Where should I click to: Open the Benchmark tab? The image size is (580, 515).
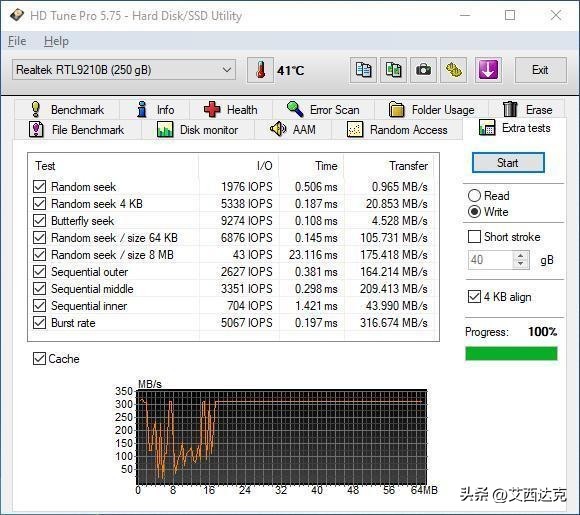[67, 110]
